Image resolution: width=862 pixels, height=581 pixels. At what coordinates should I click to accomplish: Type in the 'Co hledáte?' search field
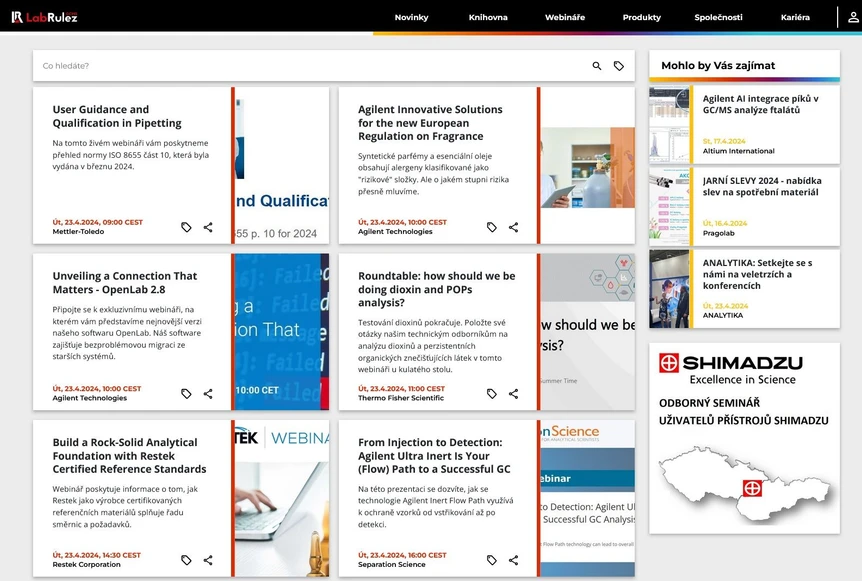tap(300, 66)
